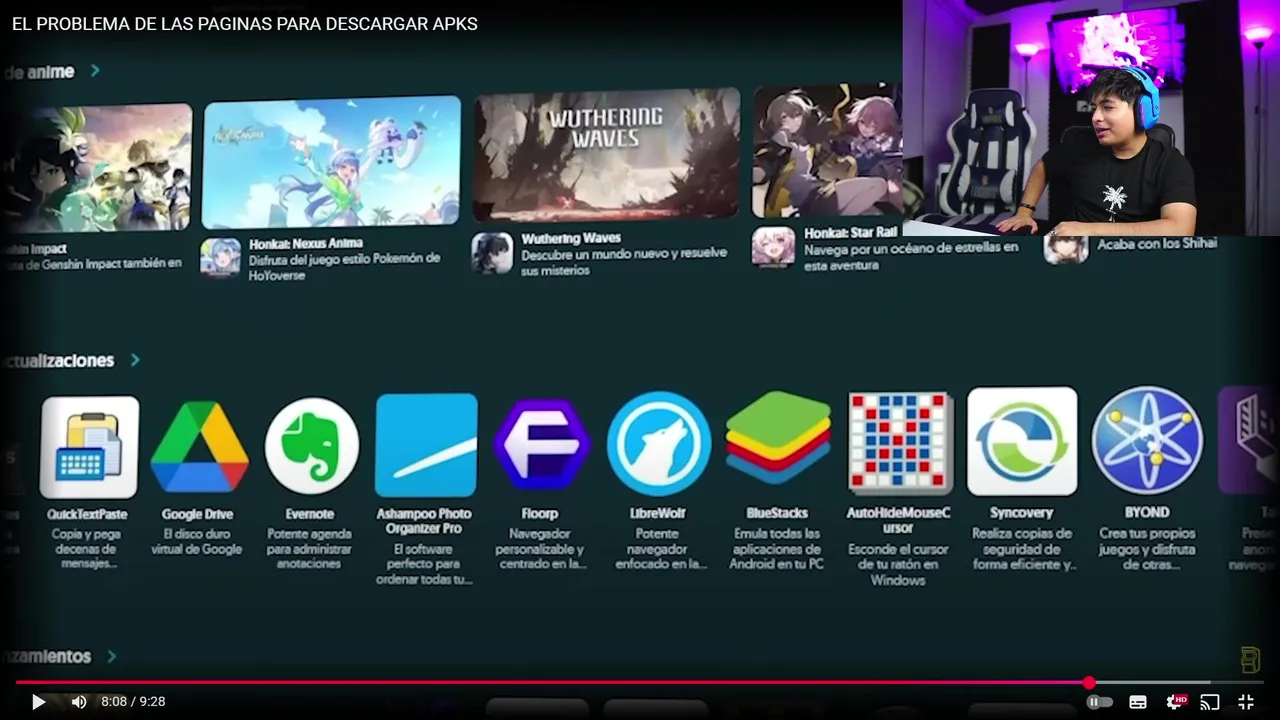The height and width of the screenshot is (720, 1280).
Task: Open Ashampoo Photo Organizer Pro icon
Action: pyautogui.click(x=426, y=445)
